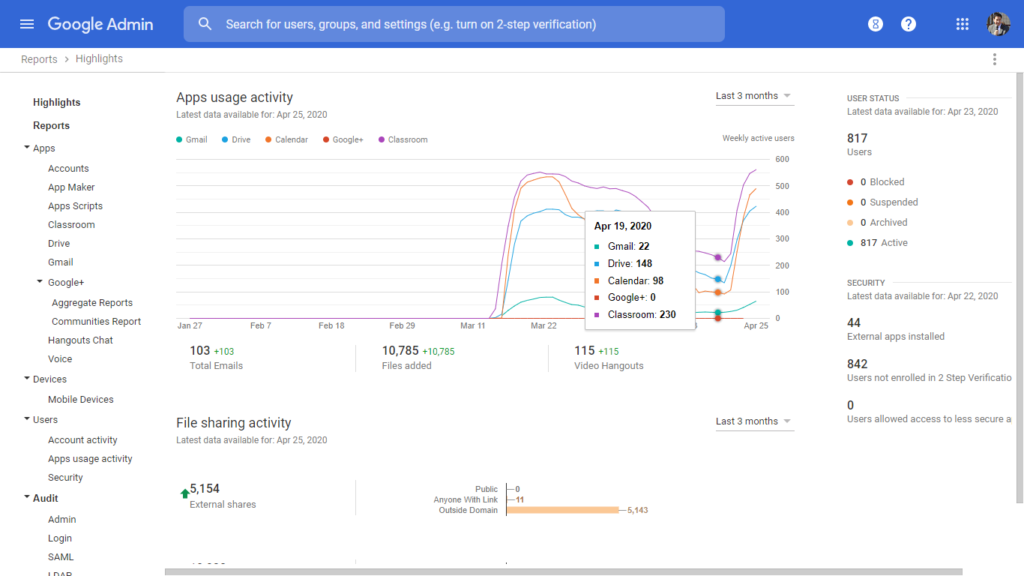Open the Gmail report in sidebar
1024x576 pixels.
[x=60, y=263]
